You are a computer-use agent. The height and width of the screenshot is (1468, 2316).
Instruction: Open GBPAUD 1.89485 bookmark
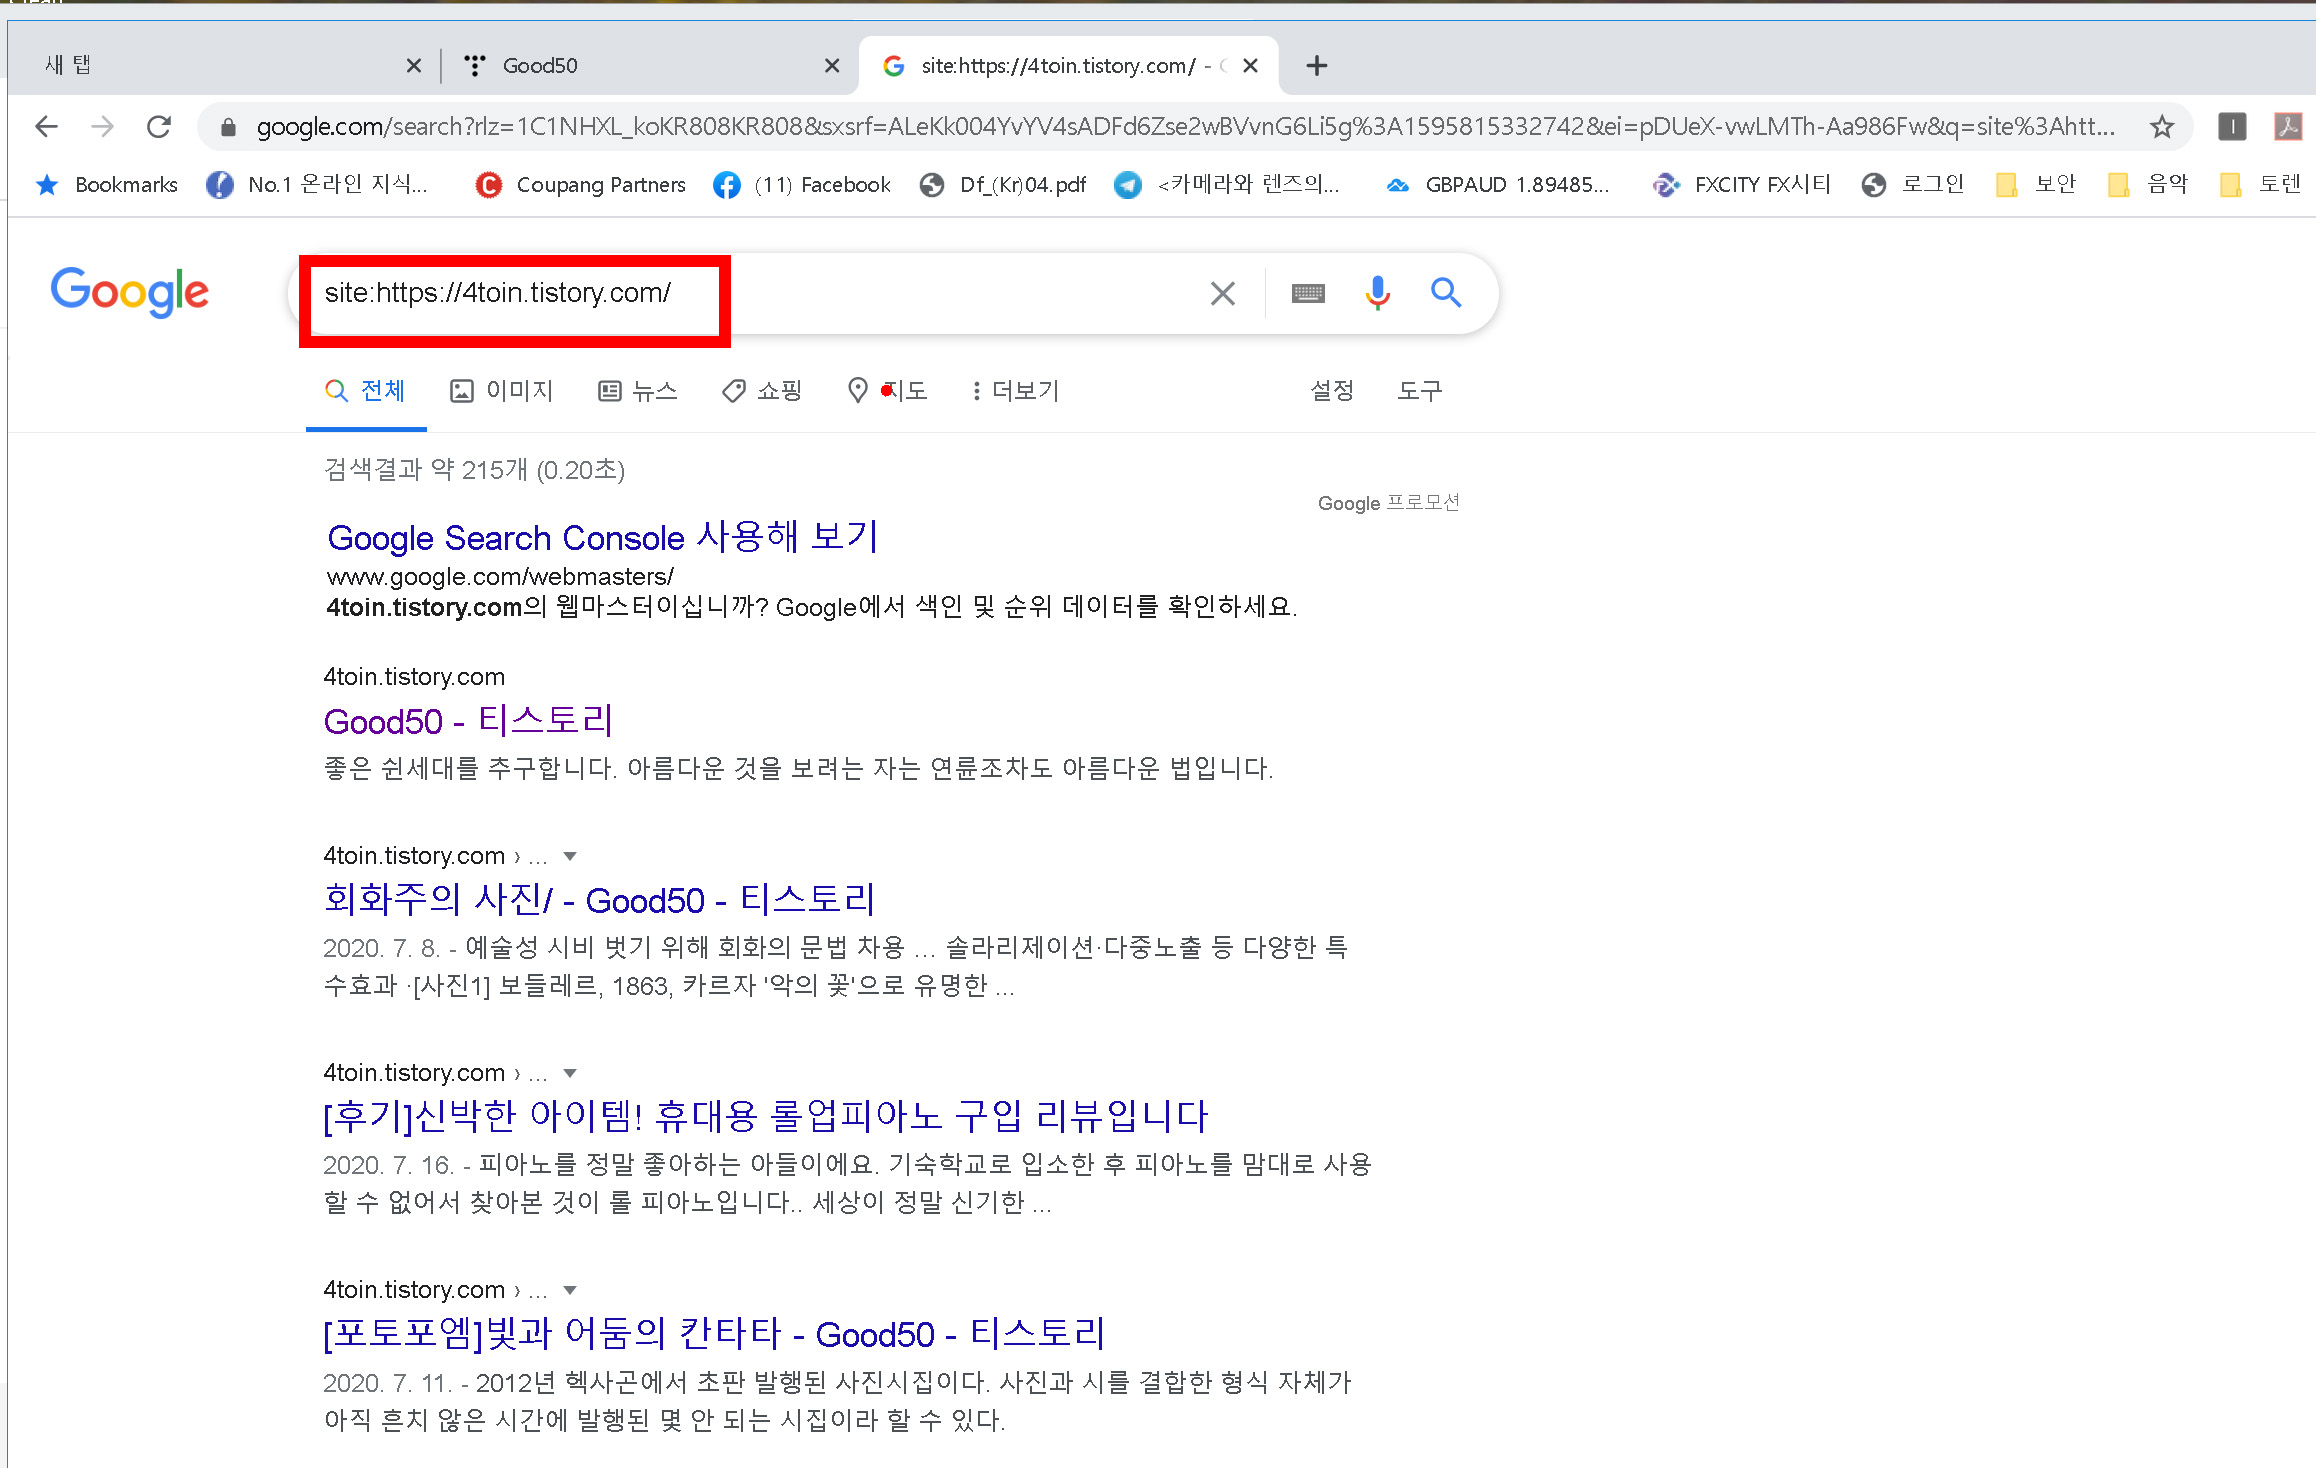pos(1497,185)
